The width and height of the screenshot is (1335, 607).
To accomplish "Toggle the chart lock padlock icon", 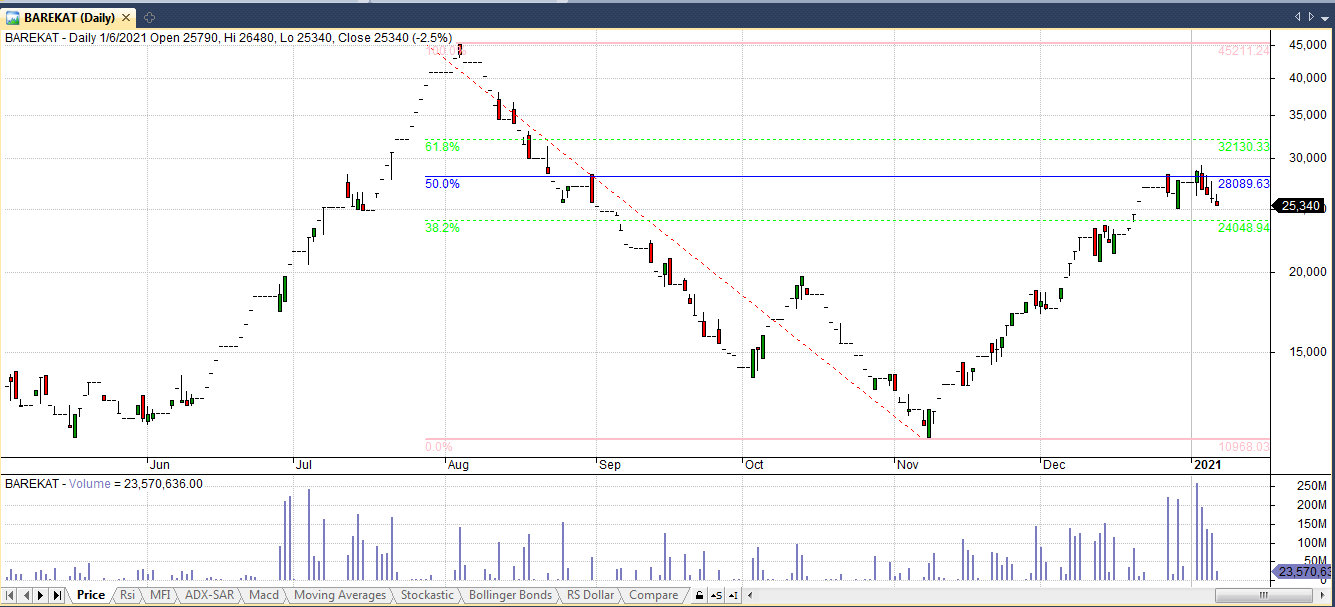I will [700, 595].
